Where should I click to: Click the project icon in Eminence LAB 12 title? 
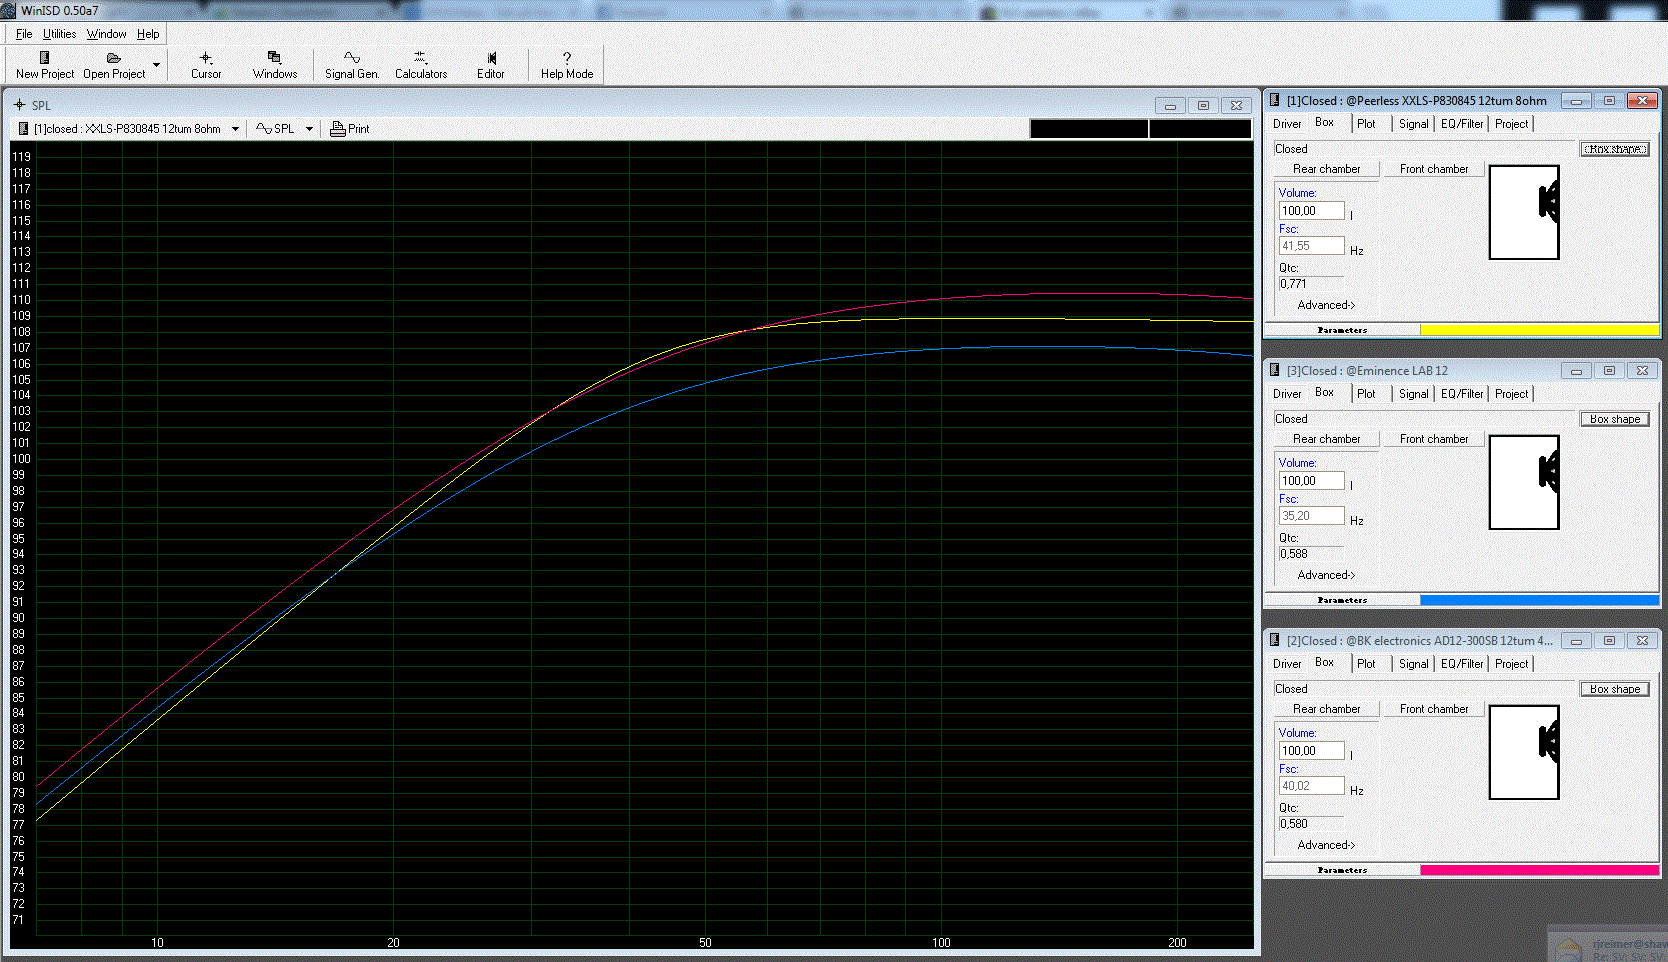tap(1275, 370)
